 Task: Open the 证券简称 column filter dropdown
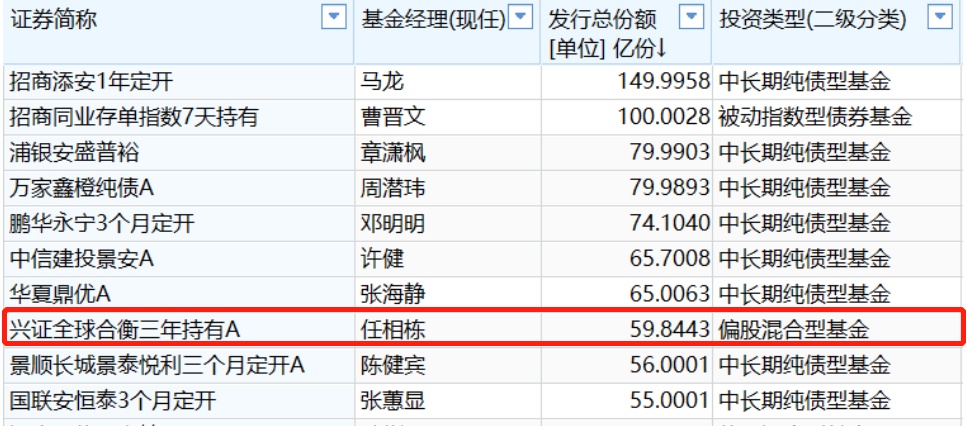pos(334,17)
